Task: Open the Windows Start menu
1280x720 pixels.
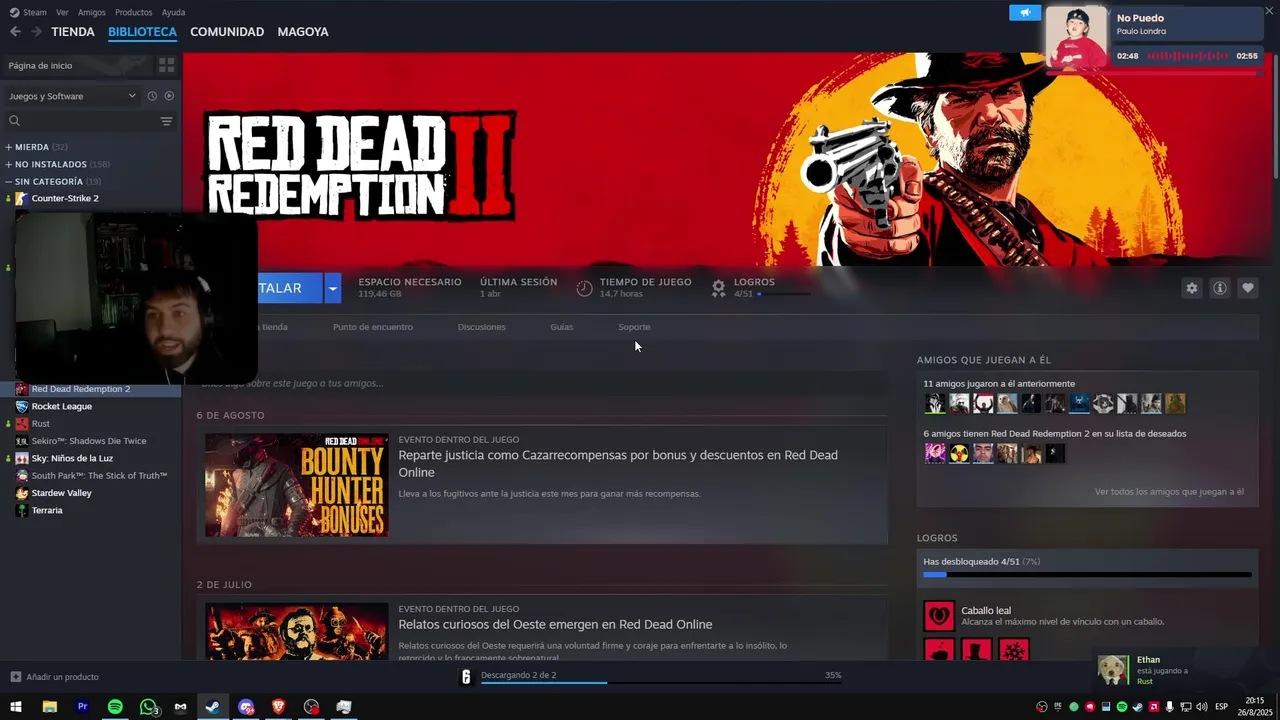Action: (x=16, y=707)
